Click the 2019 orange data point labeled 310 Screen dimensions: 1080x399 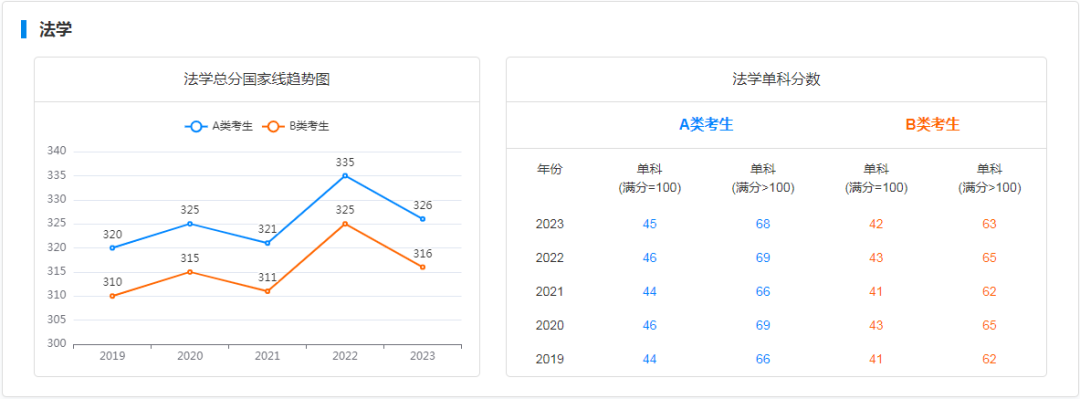[112, 296]
